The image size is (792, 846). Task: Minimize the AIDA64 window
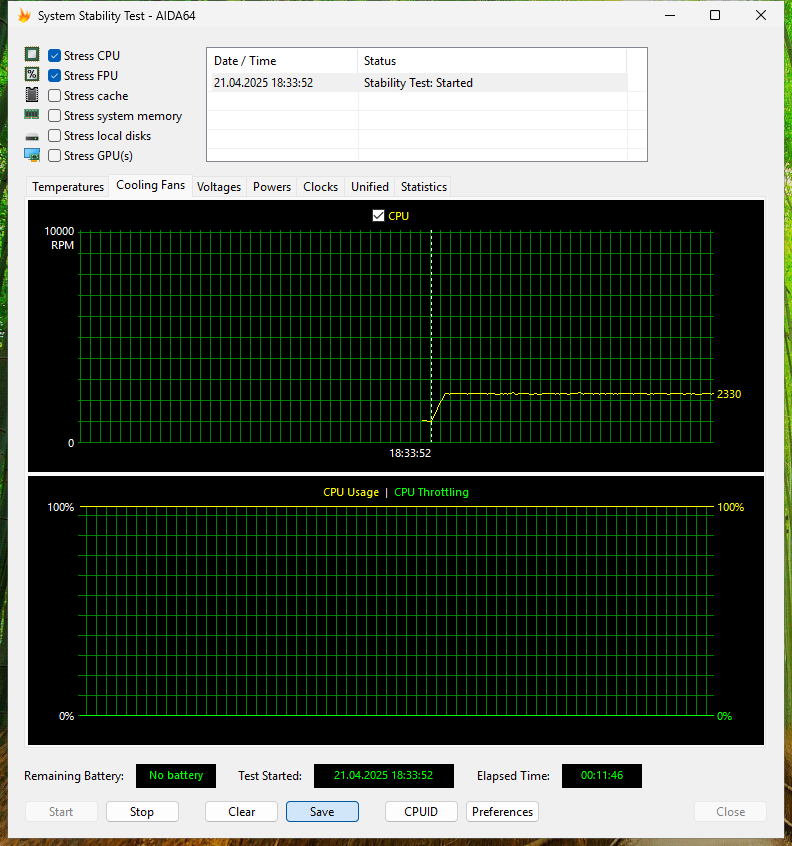pos(670,15)
